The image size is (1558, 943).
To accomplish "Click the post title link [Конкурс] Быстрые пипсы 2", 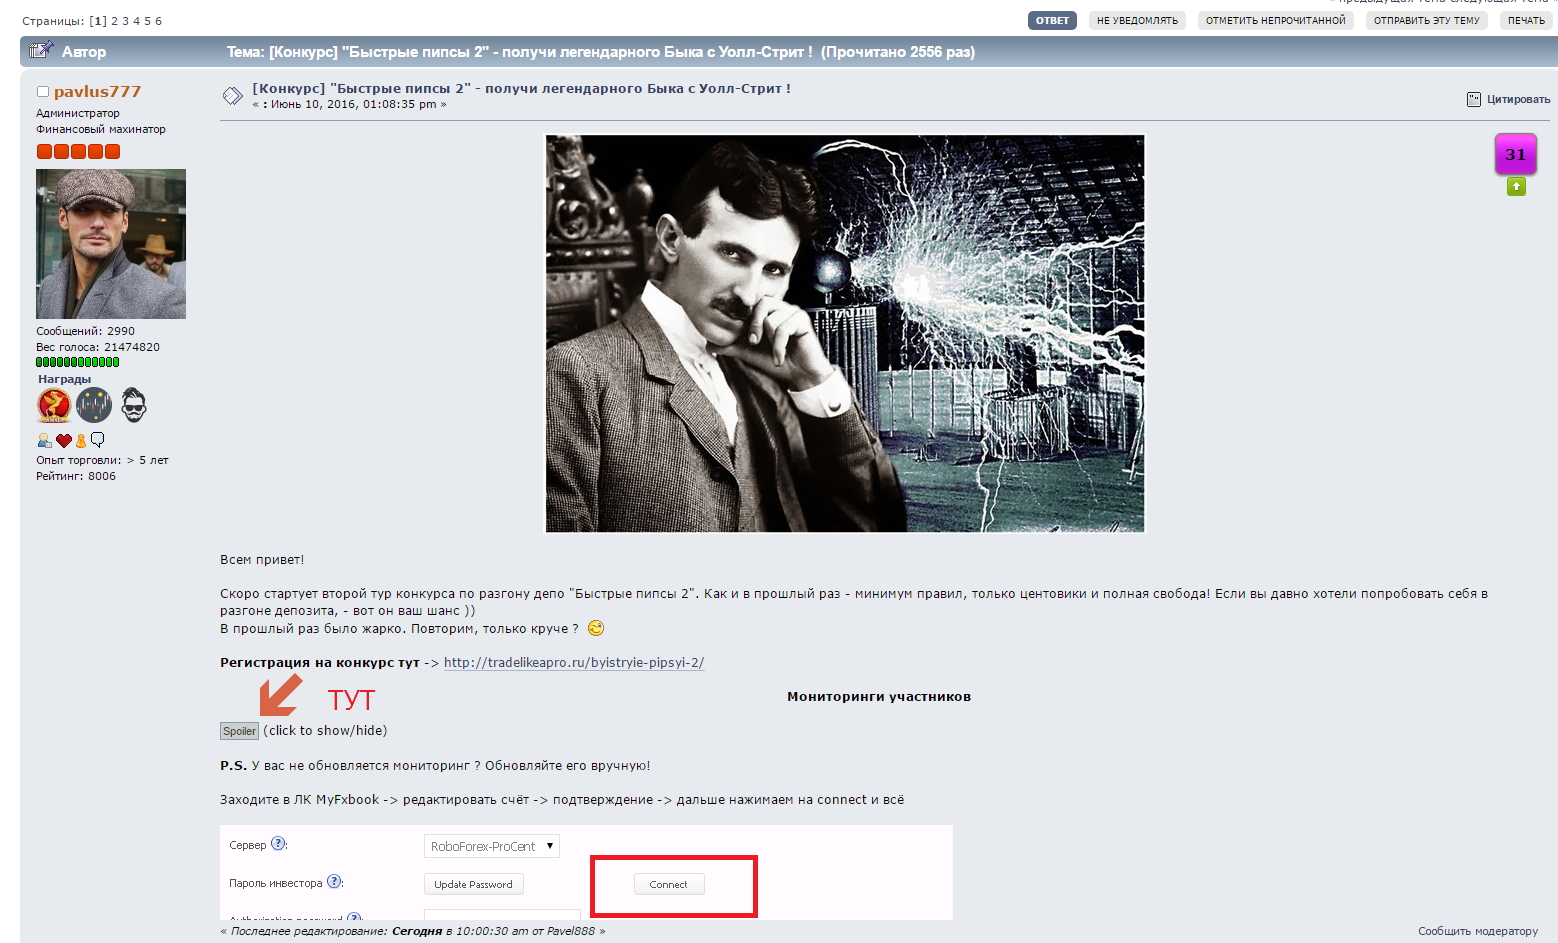I will coord(521,88).
